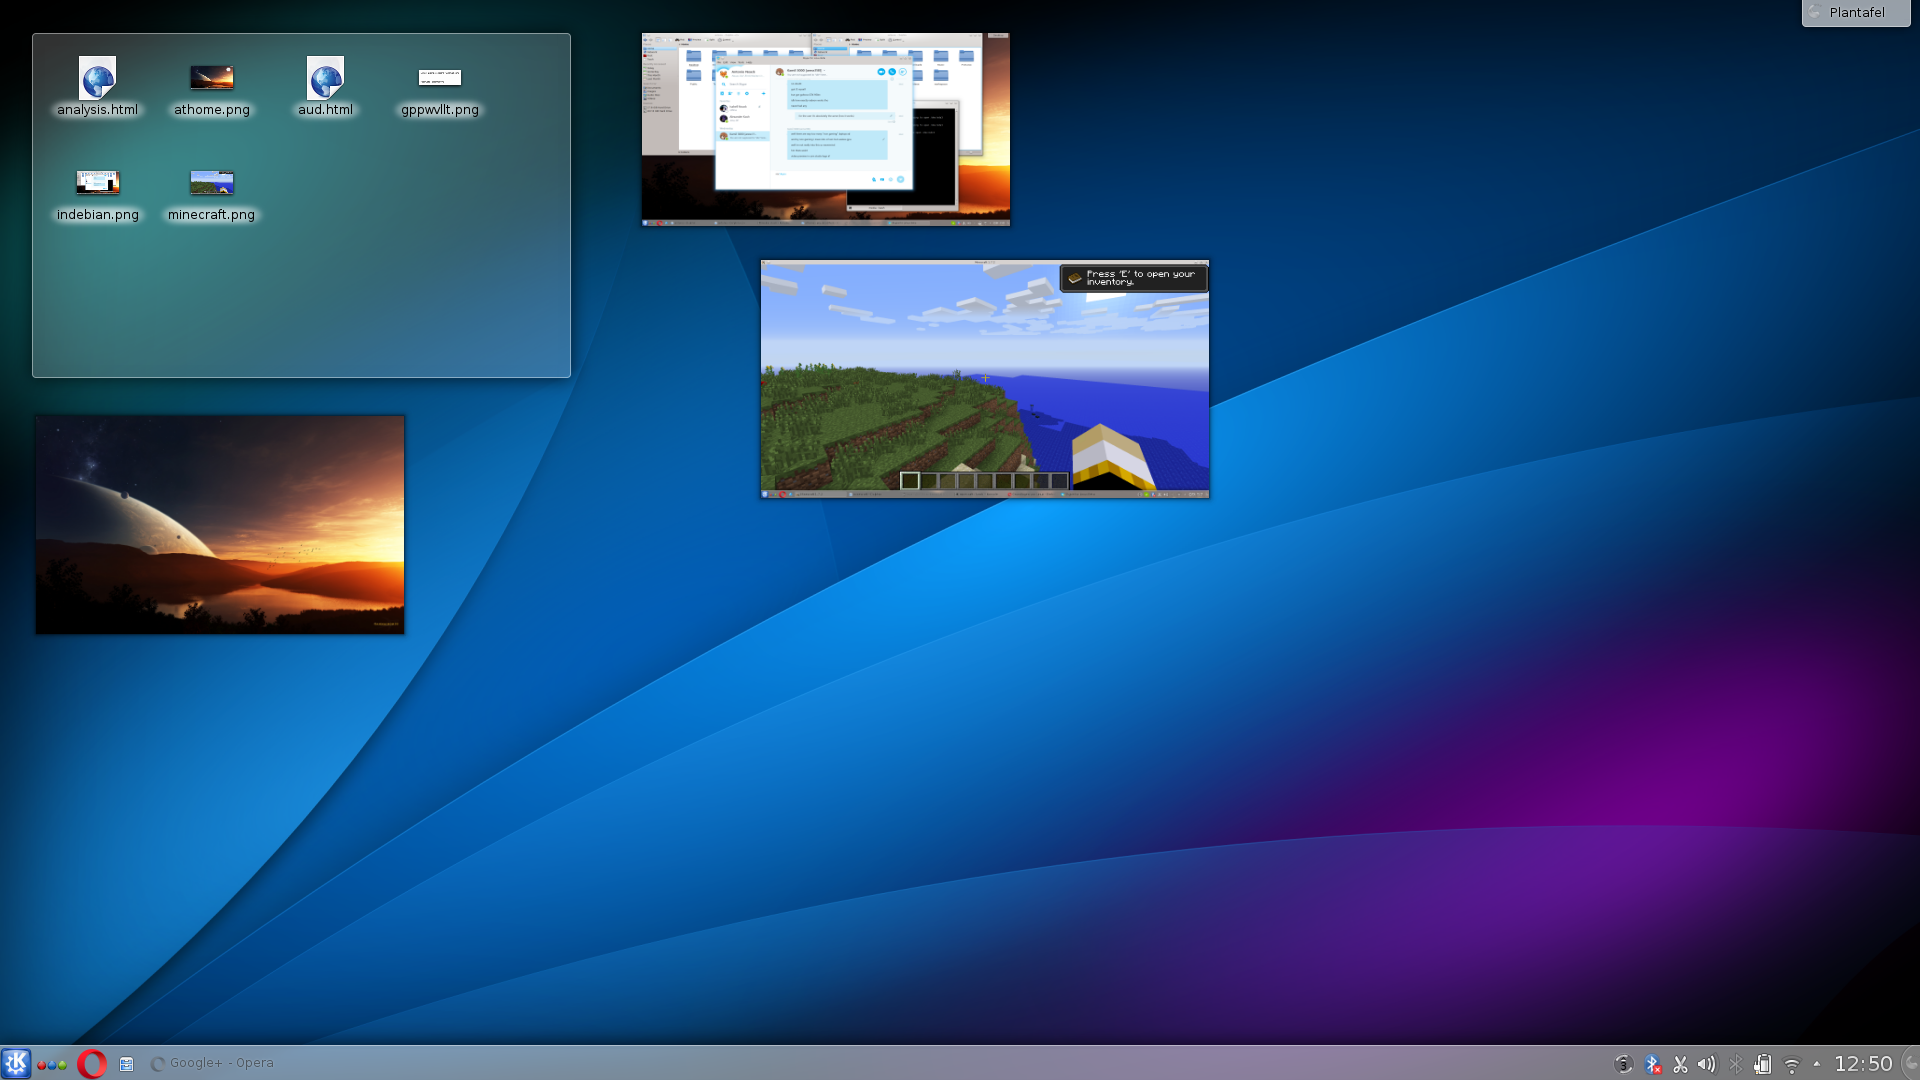Image resolution: width=1920 pixels, height=1080 pixels.
Task: Click the blue Bluetooth icon with red X
Action: [x=1652, y=1064]
